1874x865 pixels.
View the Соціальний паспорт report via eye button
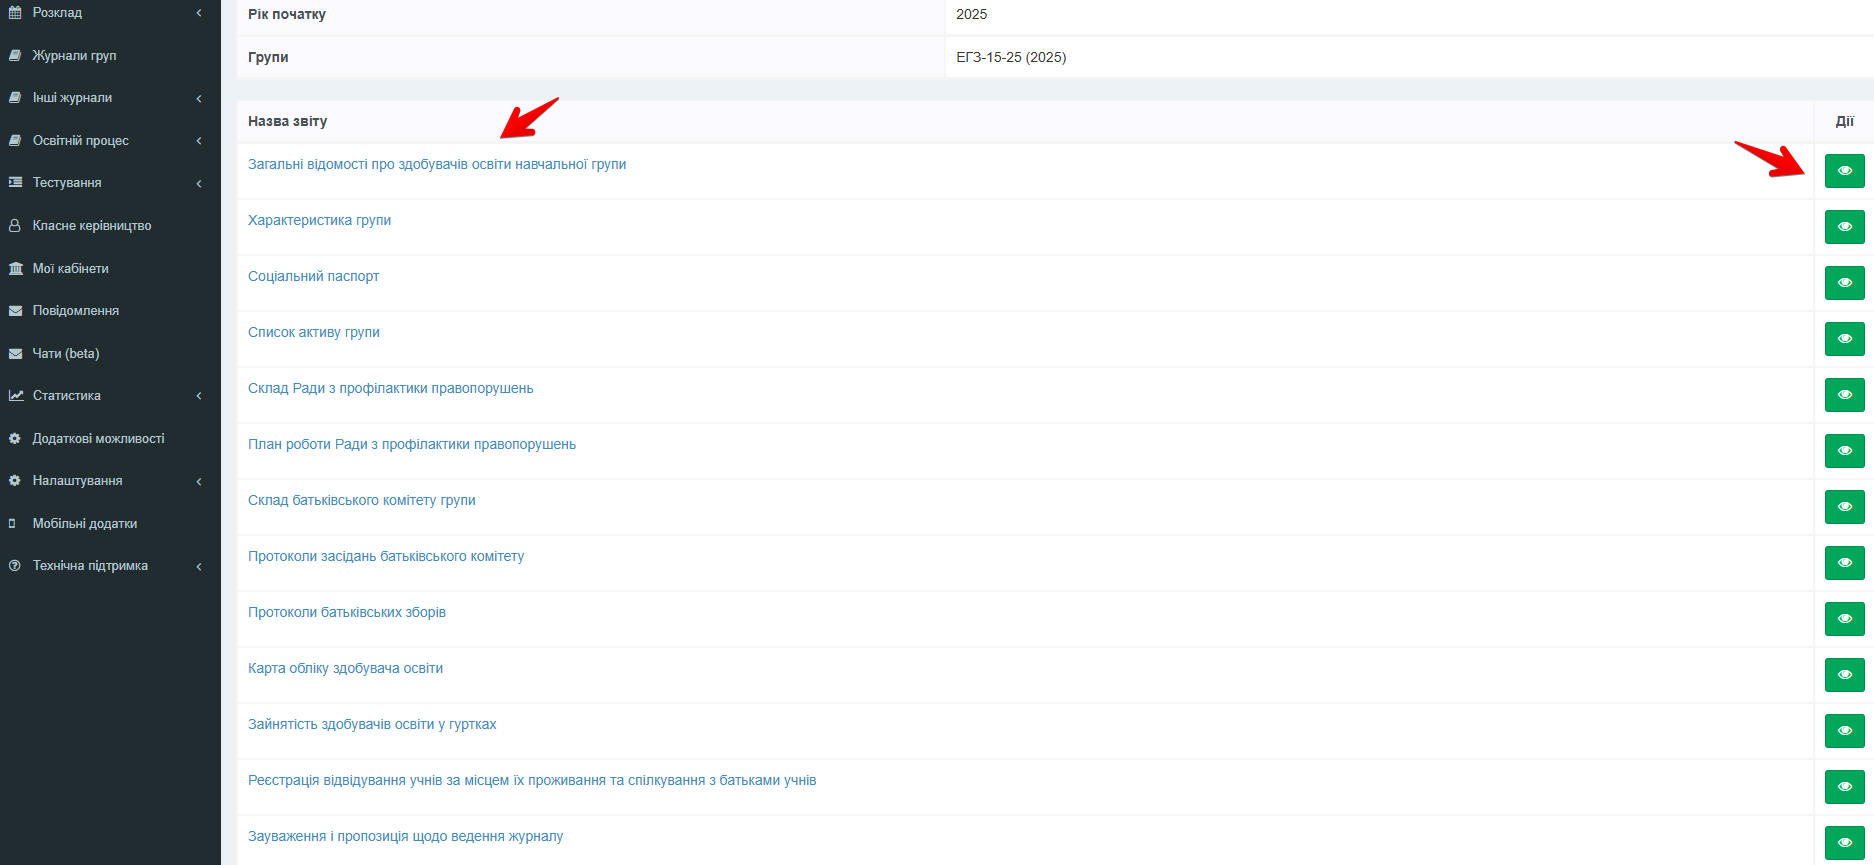[1844, 283]
